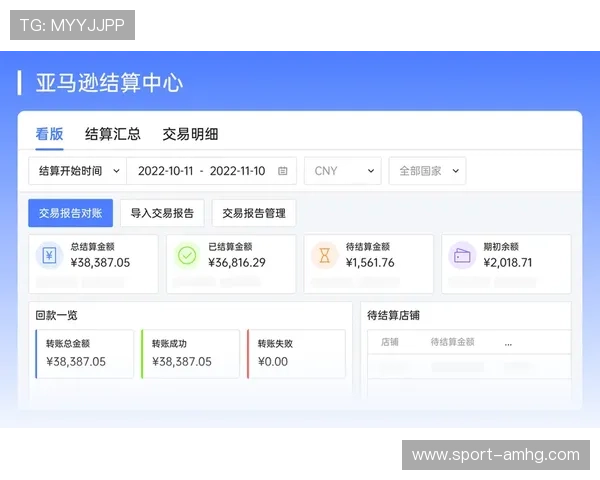The width and height of the screenshot is (600, 480).
Task: Select the 已结算金额 value ¥36,816.29
Action: (237, 263)
